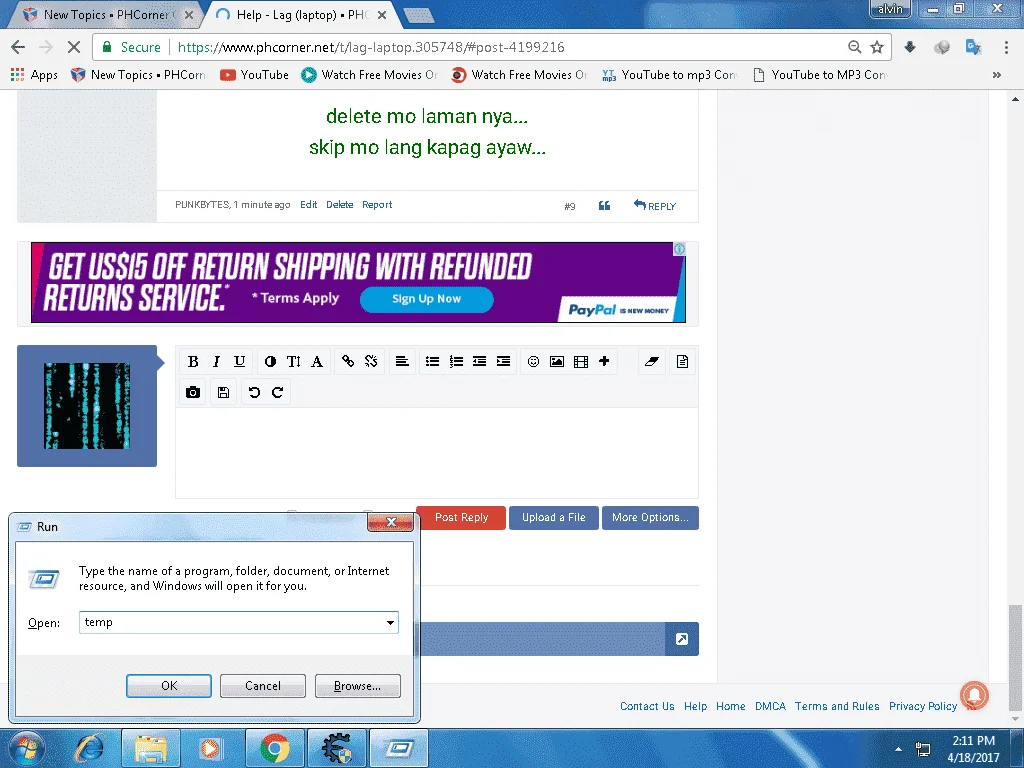Open text alignment options

[x=402, y=361]
